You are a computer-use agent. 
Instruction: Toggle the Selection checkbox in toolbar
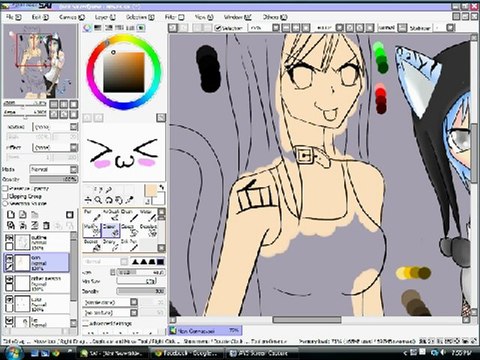point(218,28)
